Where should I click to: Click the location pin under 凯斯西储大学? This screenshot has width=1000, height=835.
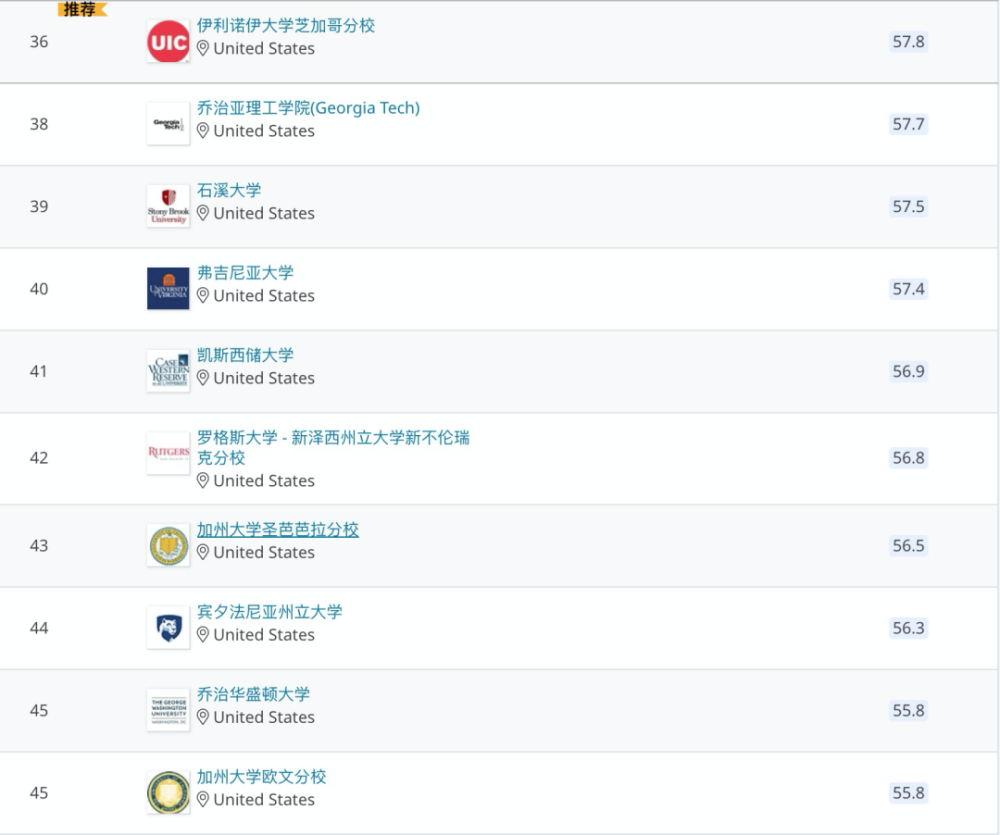(203, 378)
